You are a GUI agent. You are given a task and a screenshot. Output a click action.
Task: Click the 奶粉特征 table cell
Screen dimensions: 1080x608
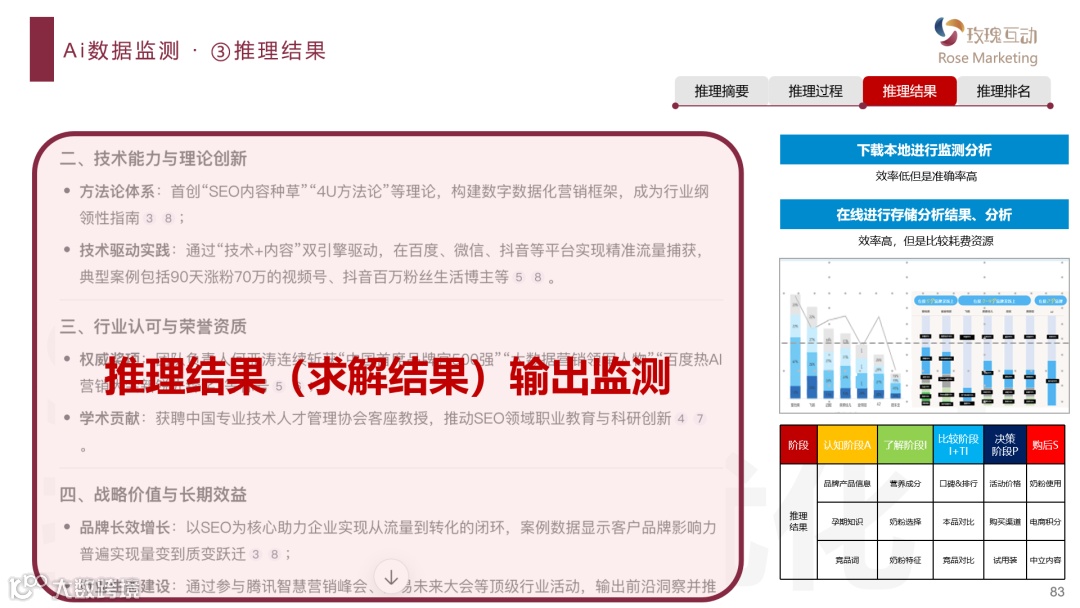point(905,560)
